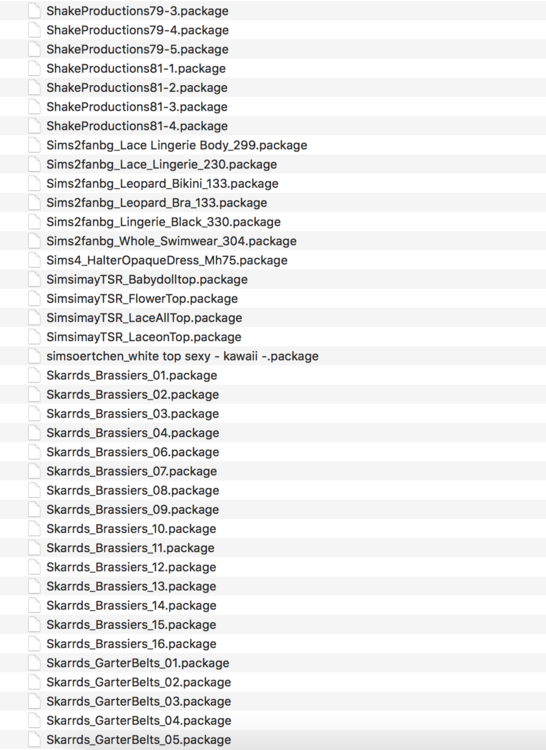Viewport: 546px width, 750px height.
Task: Click file icon next to SimsimayTSR_FlowerTop.package
Action: click(x=34, y=298)
